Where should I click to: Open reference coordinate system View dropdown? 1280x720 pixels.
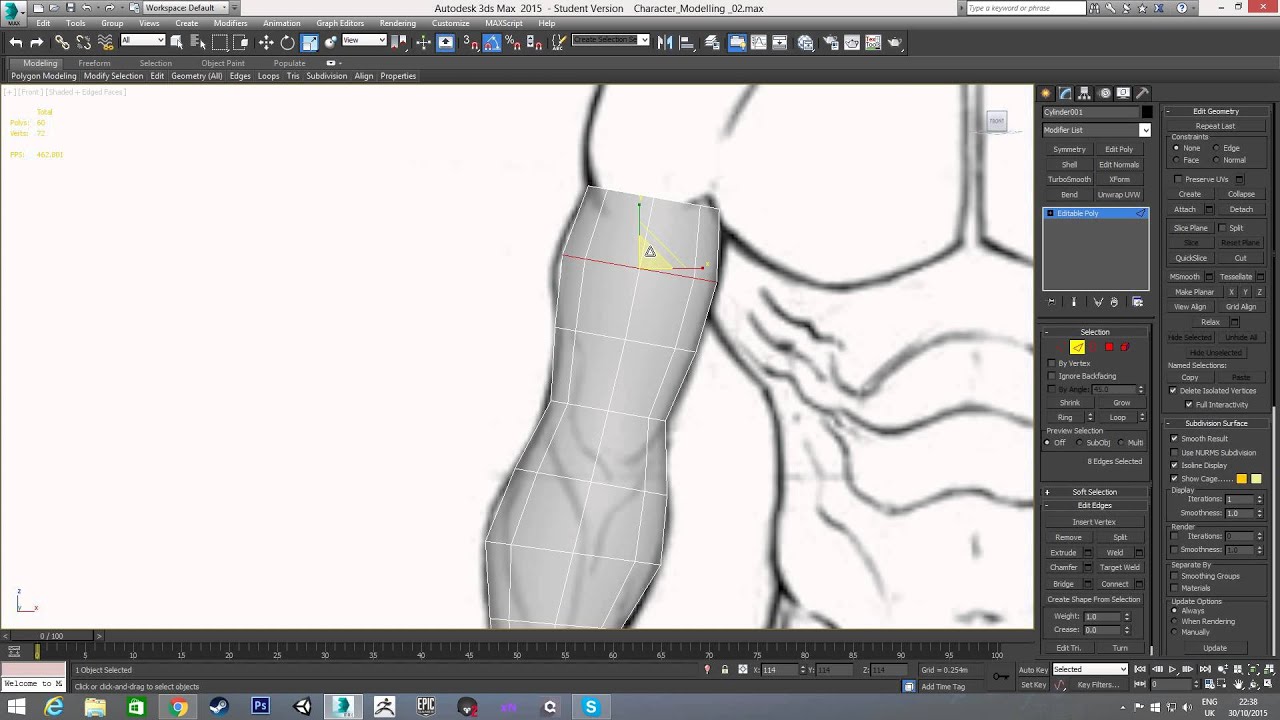[364, 40]
